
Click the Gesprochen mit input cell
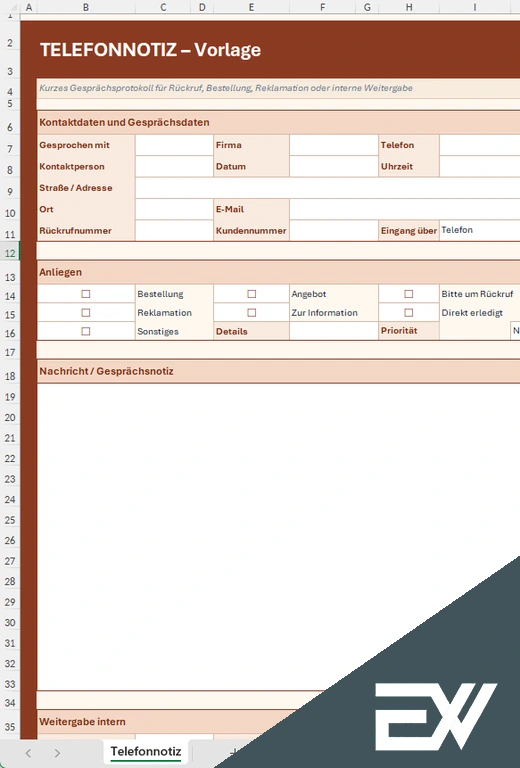point(174,145)
